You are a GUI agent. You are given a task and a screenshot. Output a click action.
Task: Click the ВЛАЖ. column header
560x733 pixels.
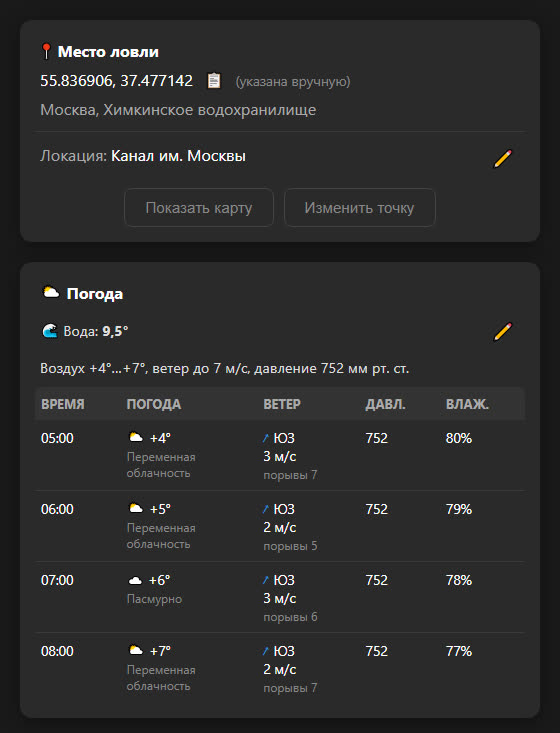467,404
